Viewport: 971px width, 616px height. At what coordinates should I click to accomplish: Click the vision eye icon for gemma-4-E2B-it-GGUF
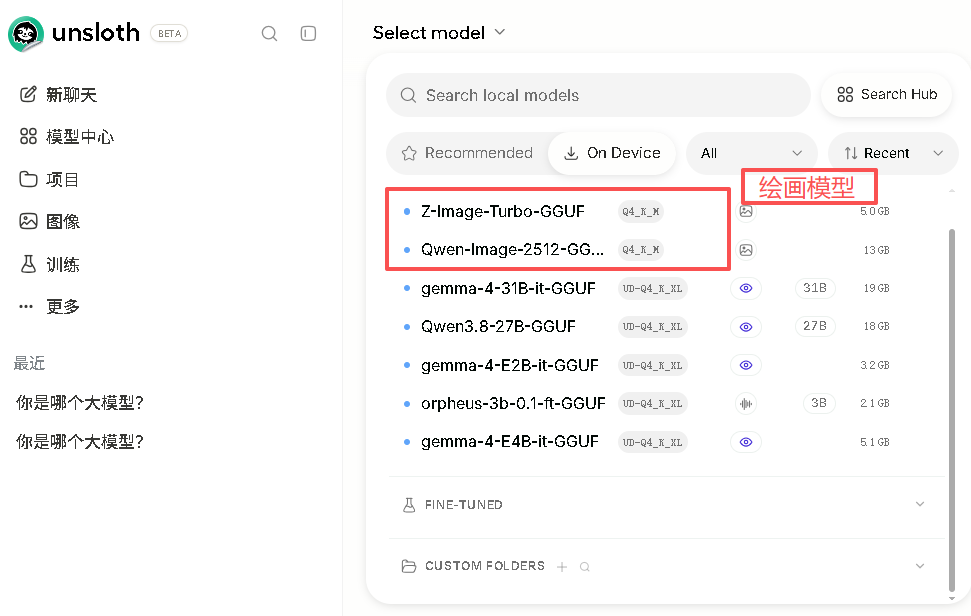click(746, 365)
